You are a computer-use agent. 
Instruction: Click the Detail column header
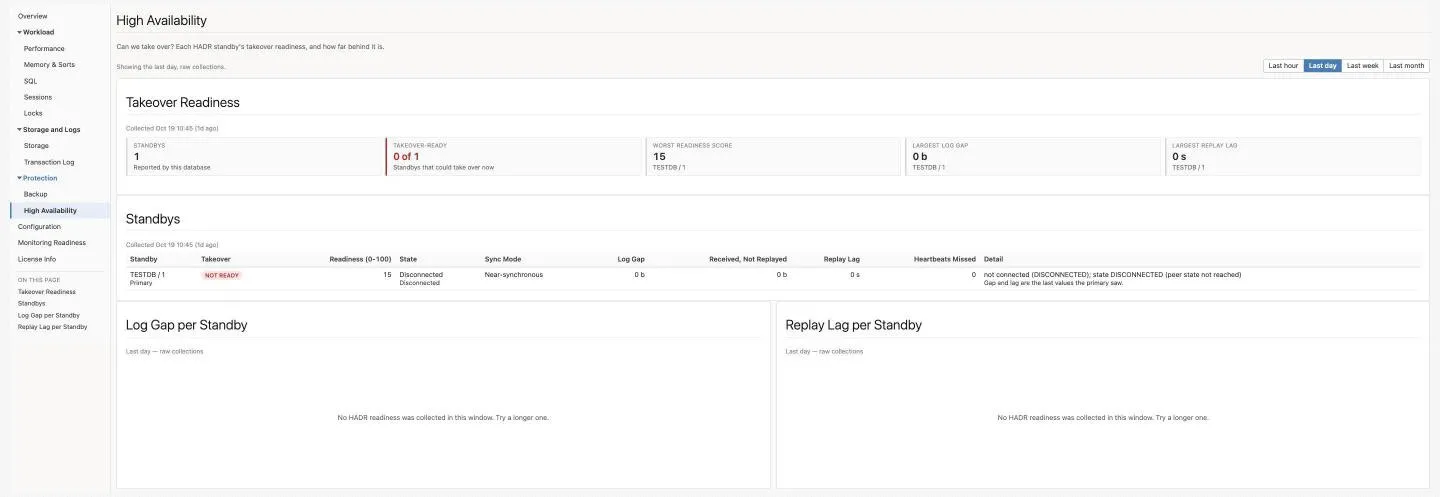point(993,259)
